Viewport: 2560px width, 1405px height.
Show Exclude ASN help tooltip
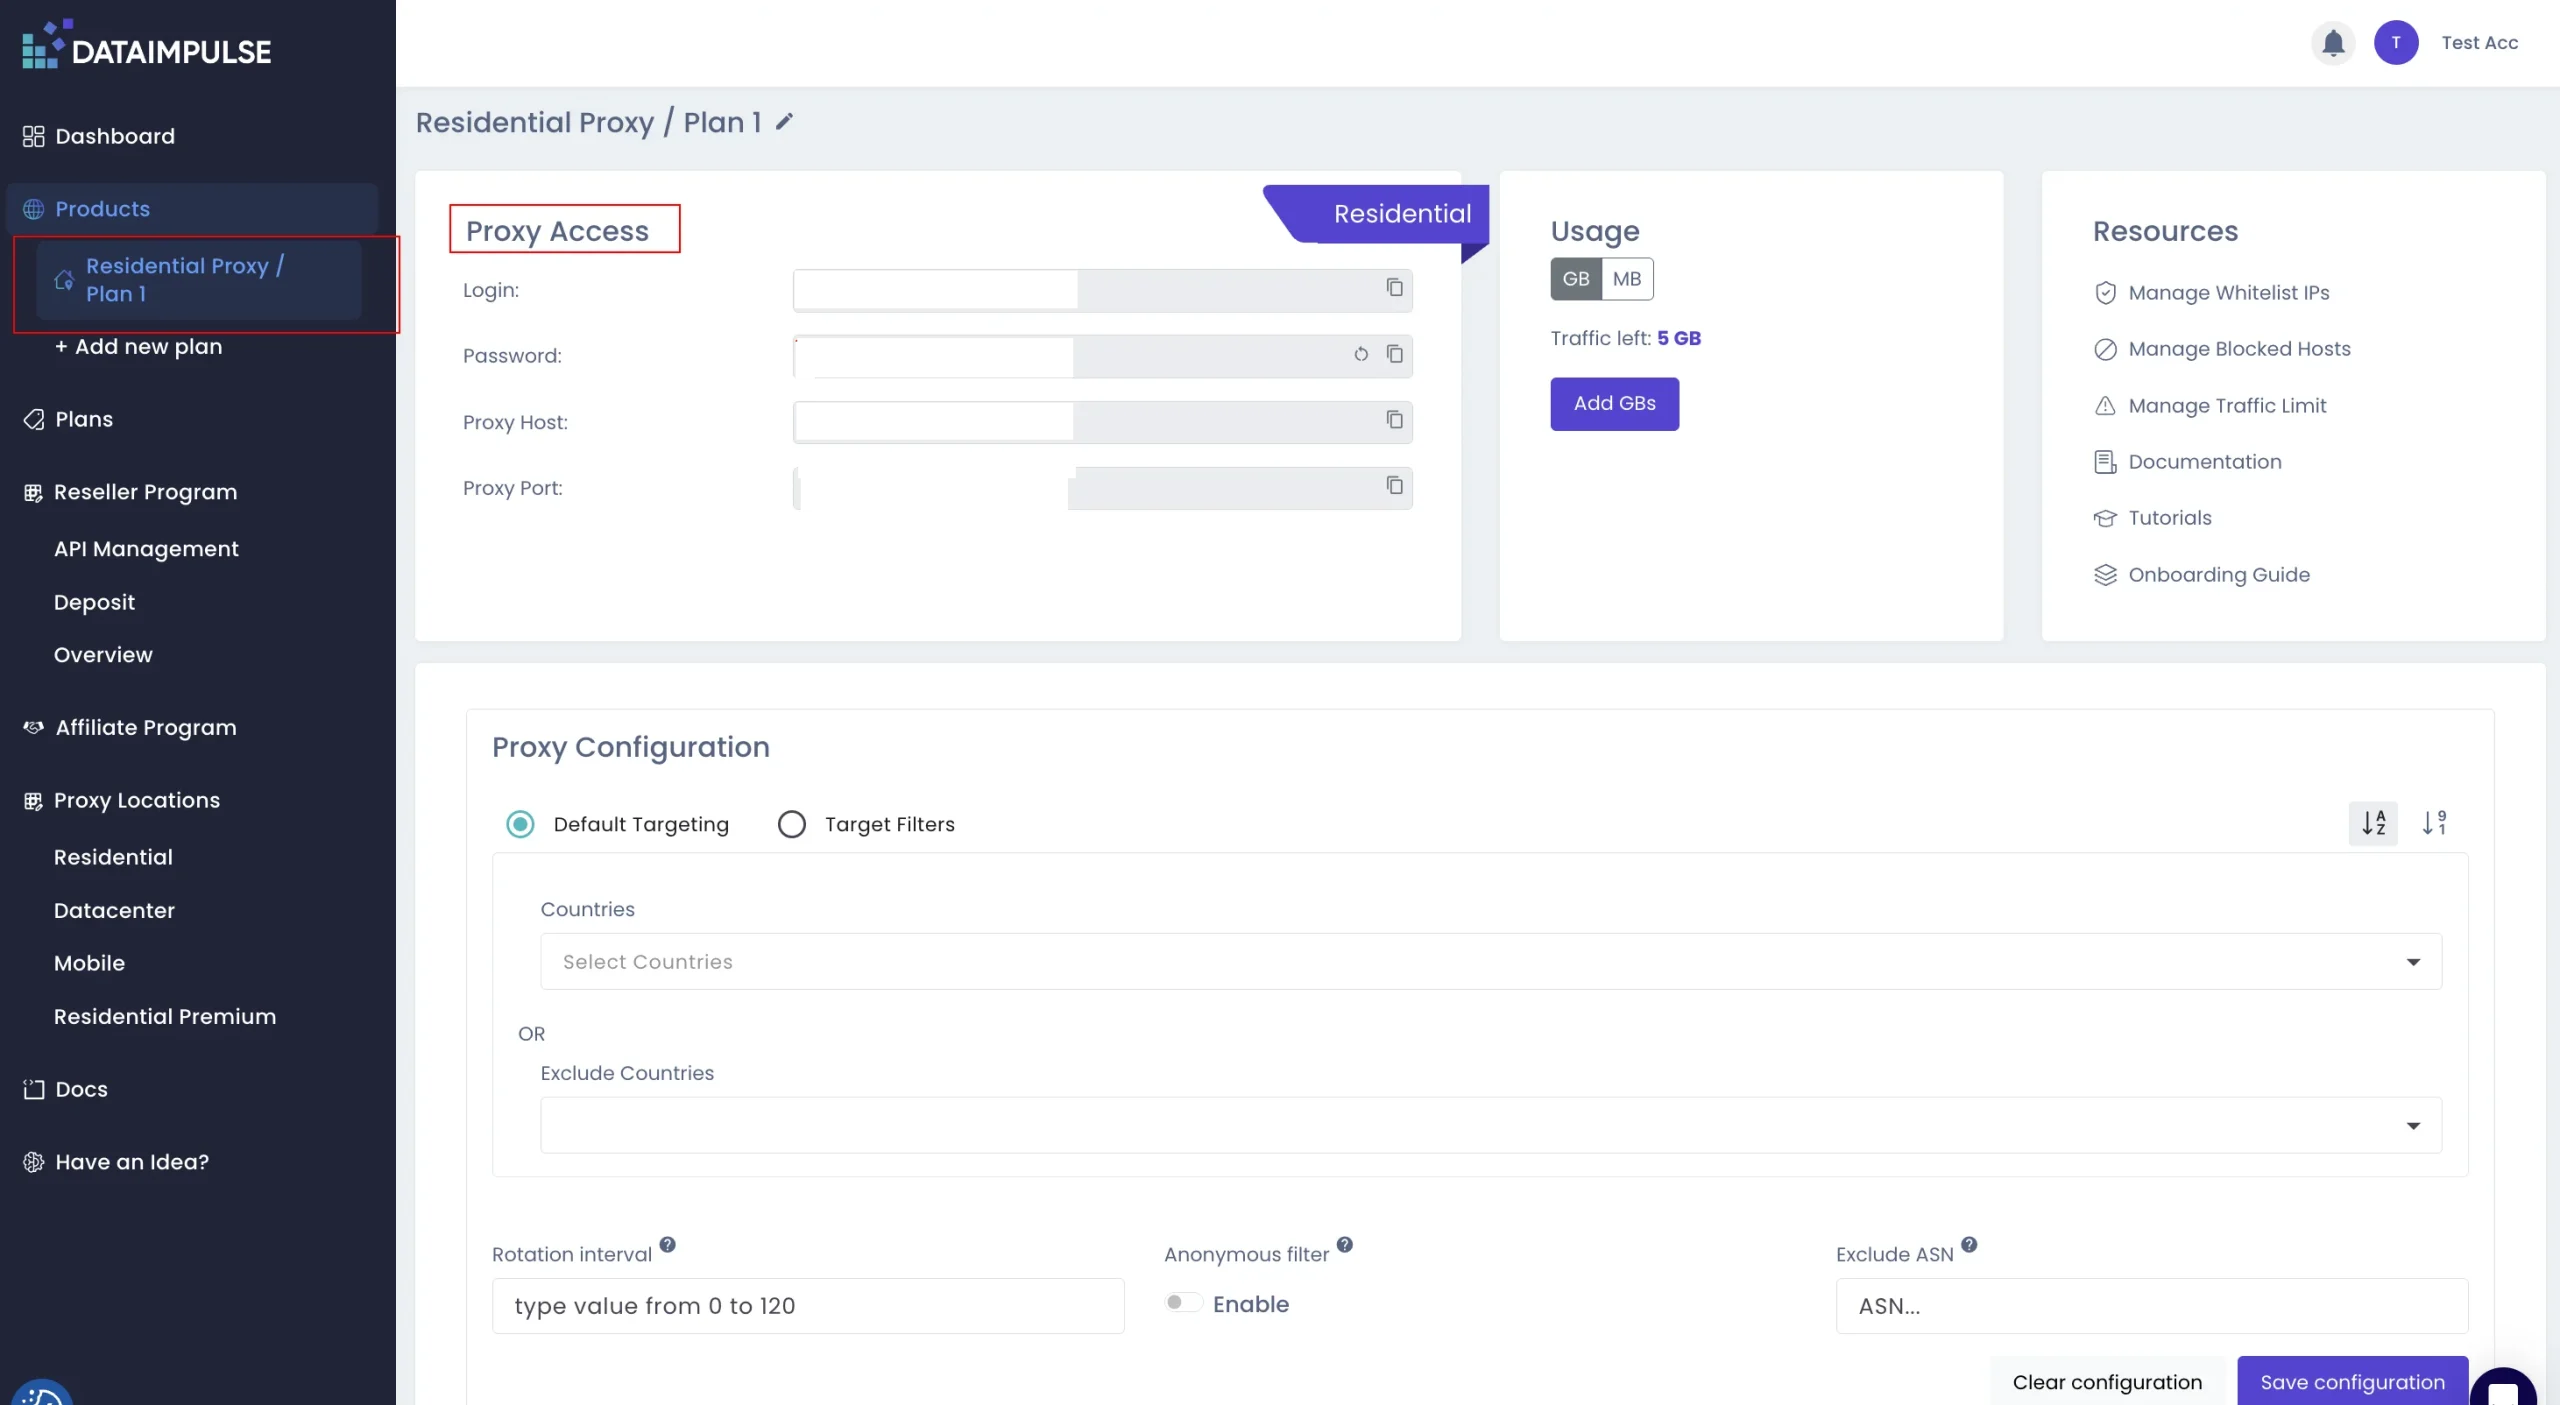[x=1969, y=1245]
